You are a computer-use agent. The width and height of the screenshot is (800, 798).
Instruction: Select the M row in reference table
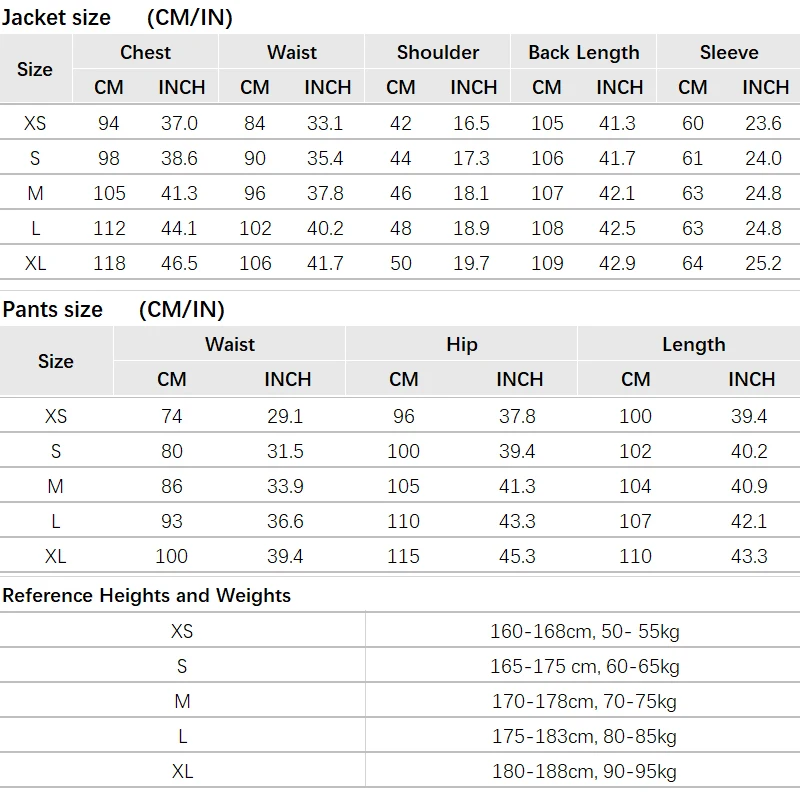pos(400,701)
